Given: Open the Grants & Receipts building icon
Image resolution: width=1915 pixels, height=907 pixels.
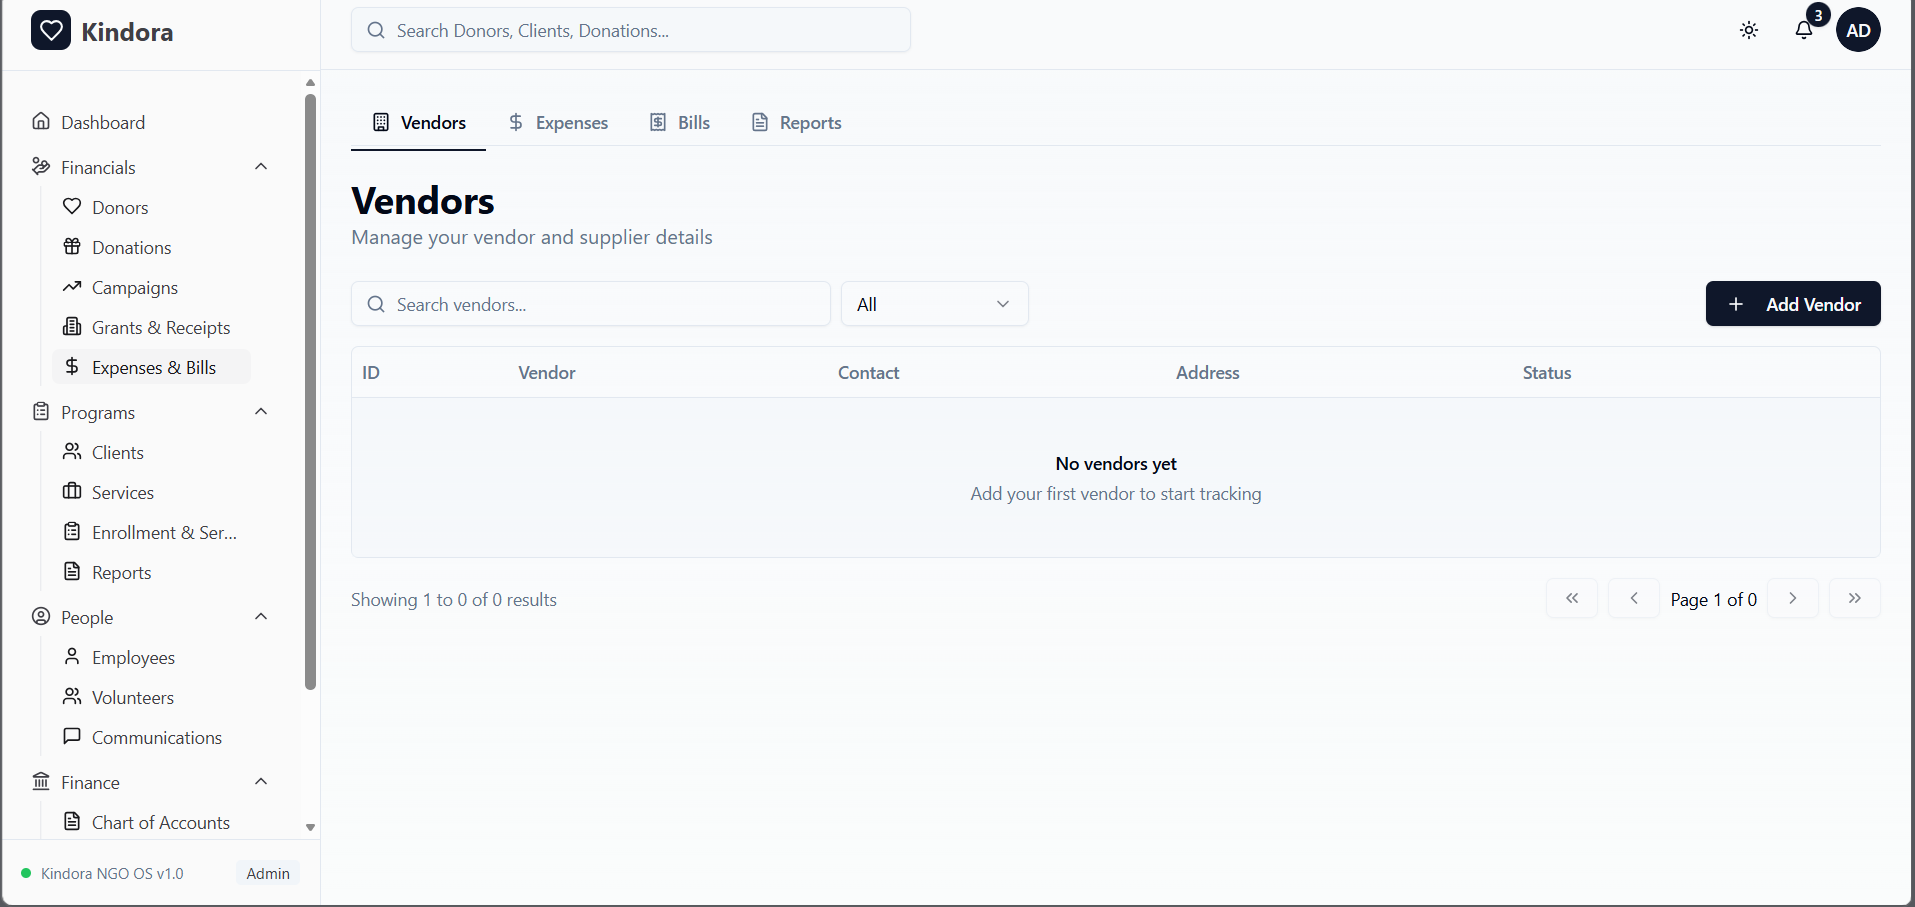Looking at the screenshot, I should point(71,327).
